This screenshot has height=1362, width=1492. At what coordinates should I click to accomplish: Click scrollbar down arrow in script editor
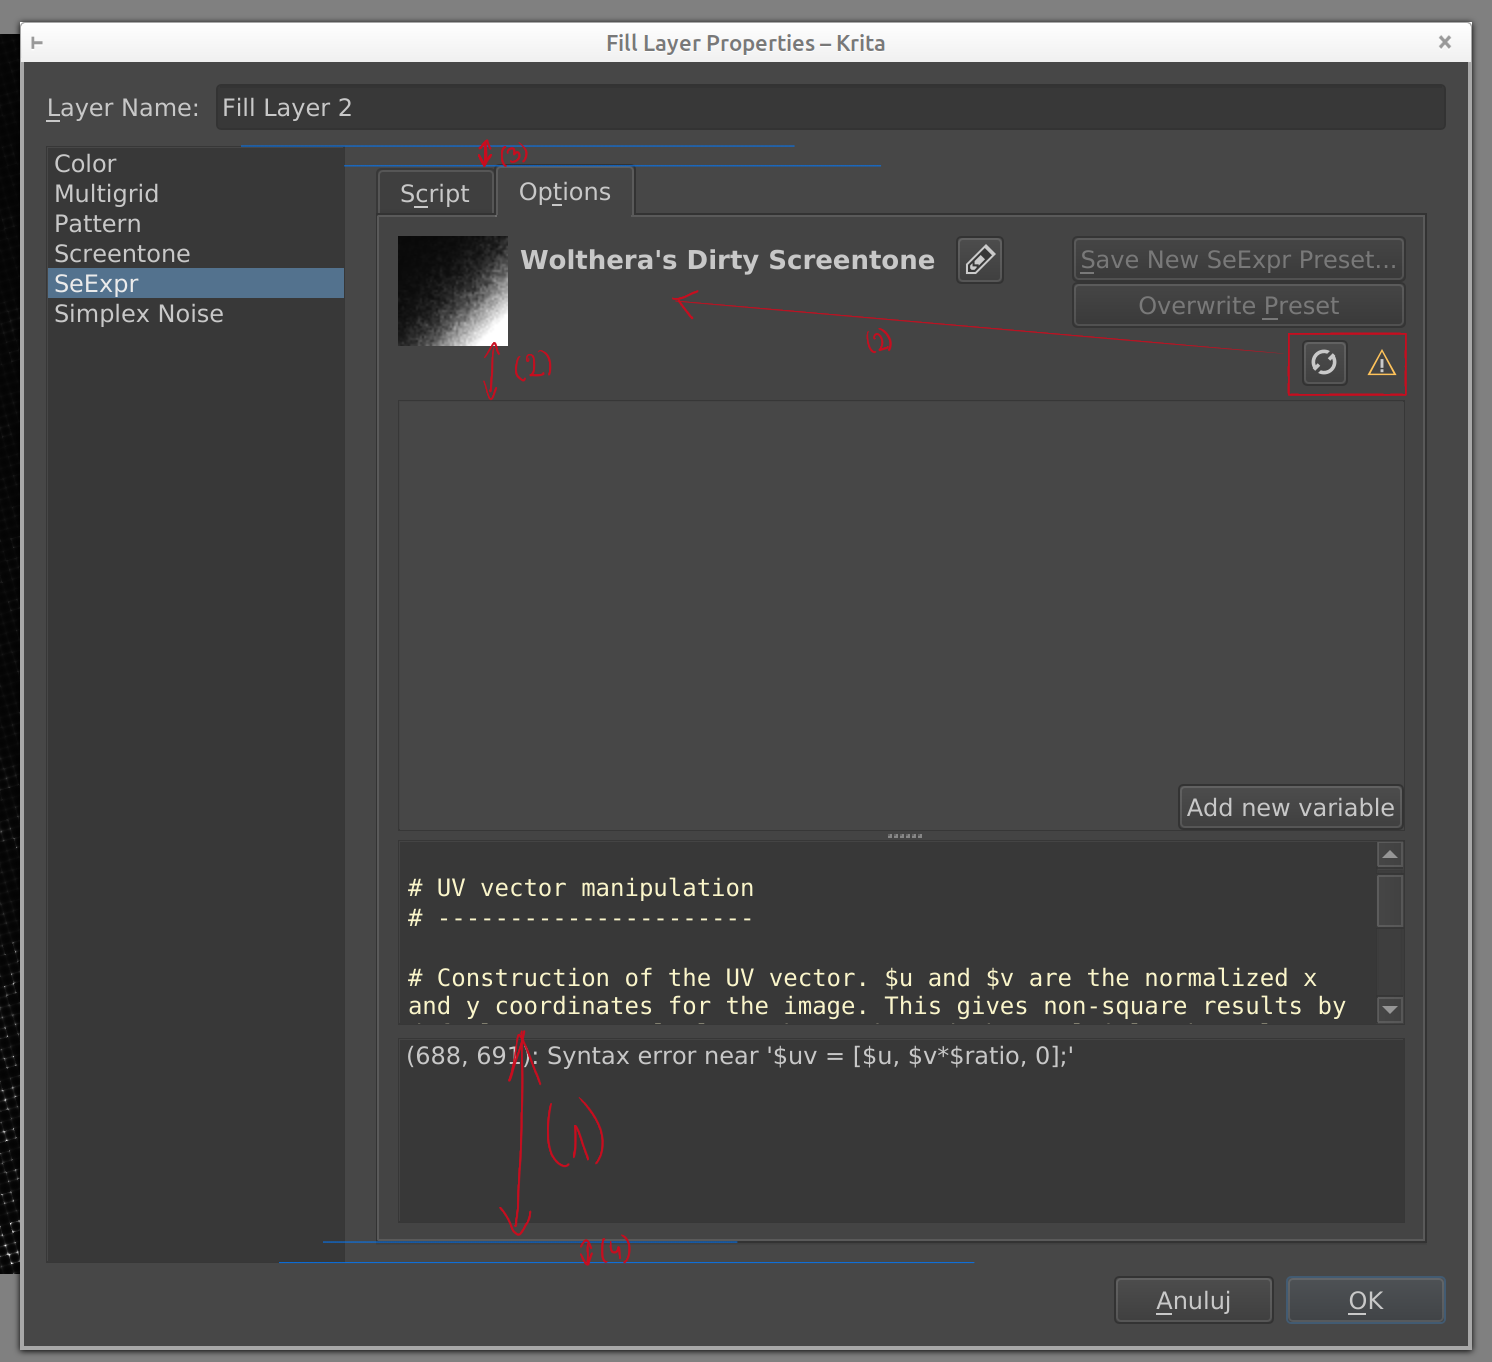[1389, 1009]
